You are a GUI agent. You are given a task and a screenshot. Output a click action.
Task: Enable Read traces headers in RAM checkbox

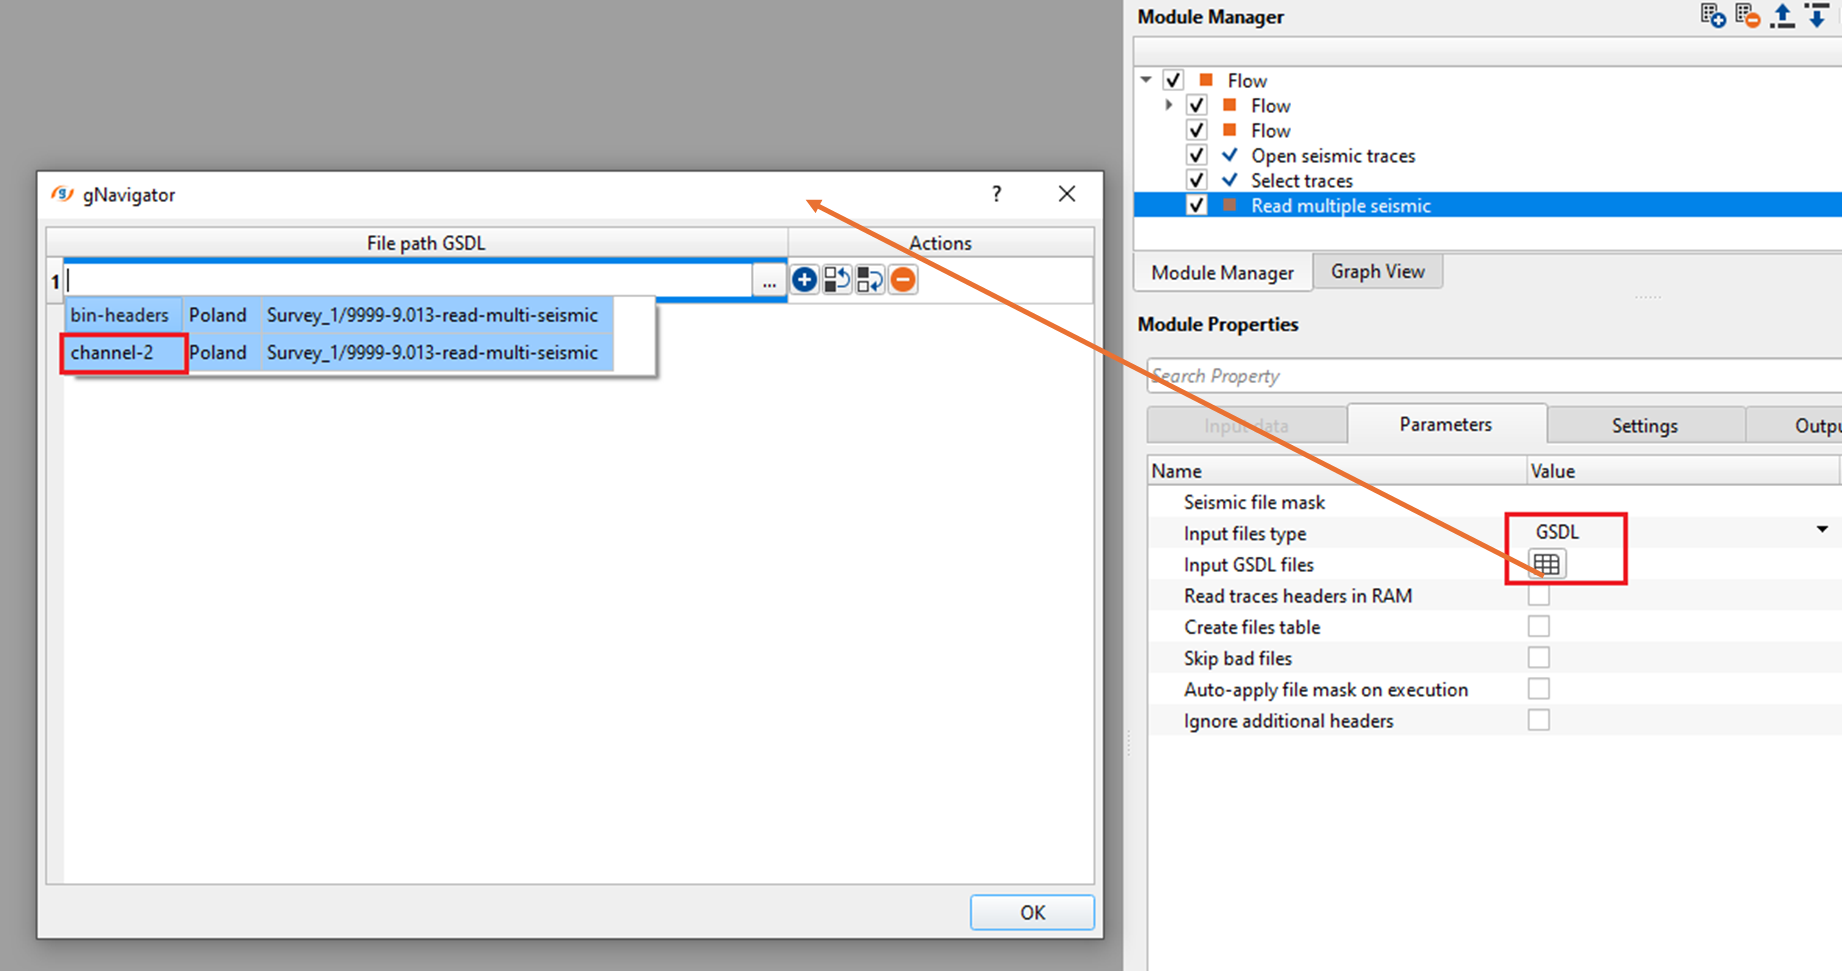[1538, 596]
